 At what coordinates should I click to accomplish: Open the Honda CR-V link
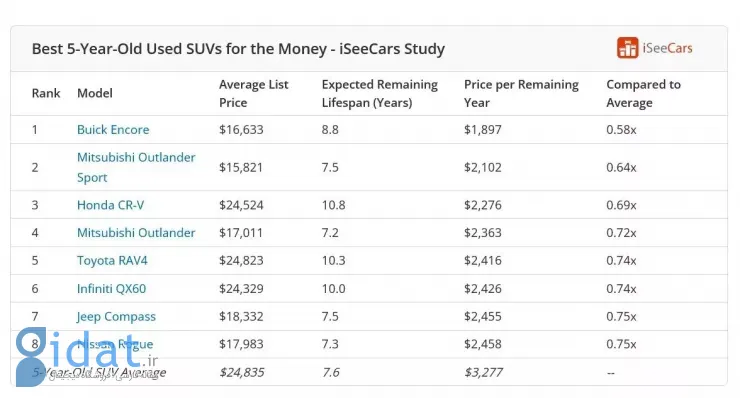pos(110,205)
